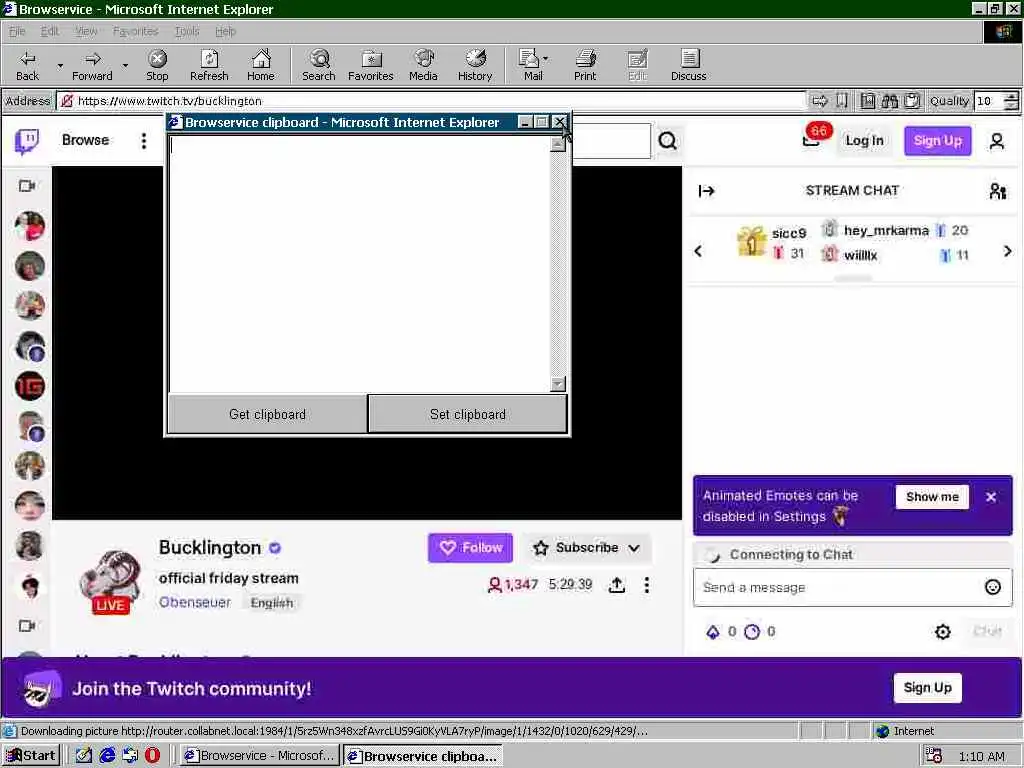This screenshot has height=768, width=1024.
Task: Open the Discuss toolbar button
Action: [x=688, y=66]
